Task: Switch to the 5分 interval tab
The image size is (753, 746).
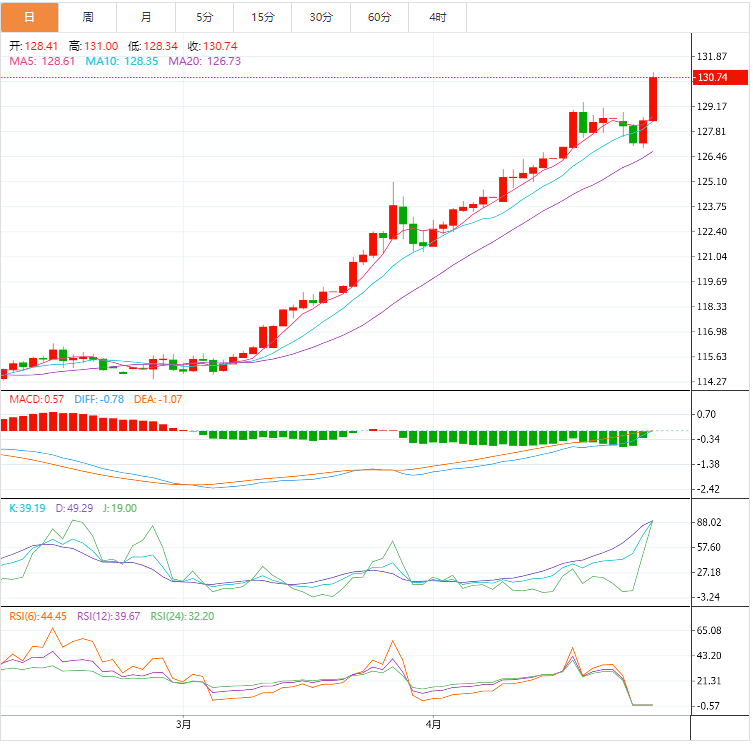Action: click(x=205, y=17)
